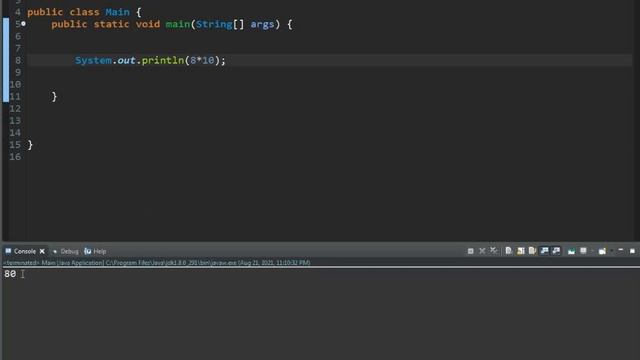Collapse main method fold marker at line 5
The height and width of the screenshot is (360, 640).
[23, 24]
